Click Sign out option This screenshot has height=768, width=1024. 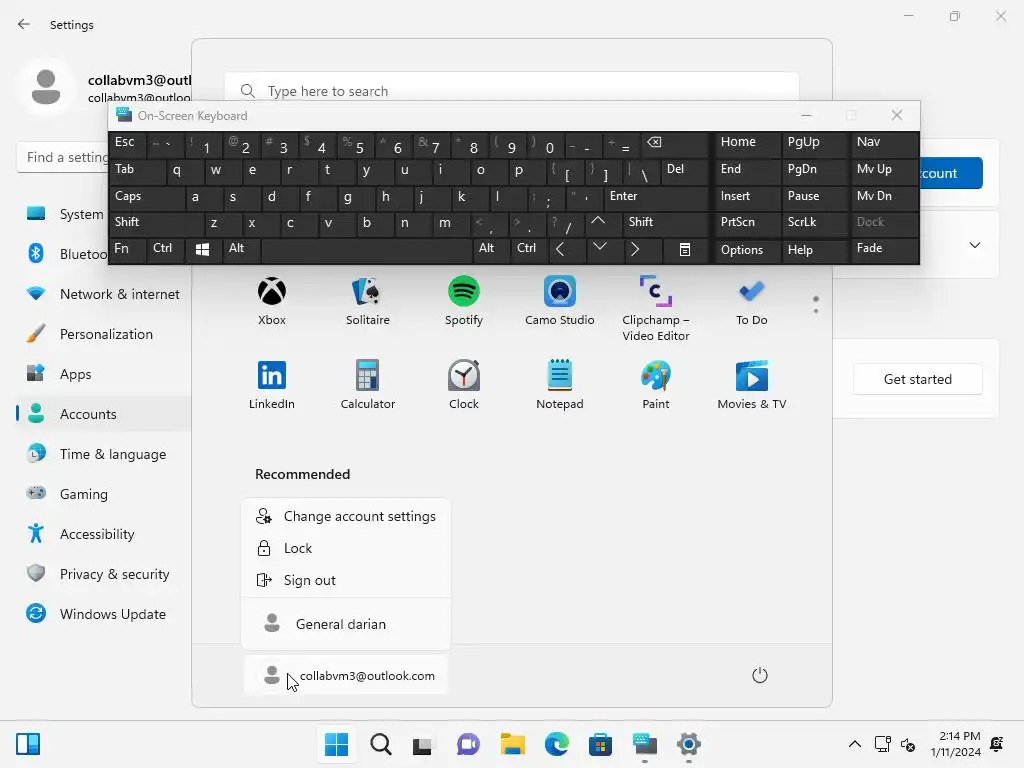coord(346,581)
